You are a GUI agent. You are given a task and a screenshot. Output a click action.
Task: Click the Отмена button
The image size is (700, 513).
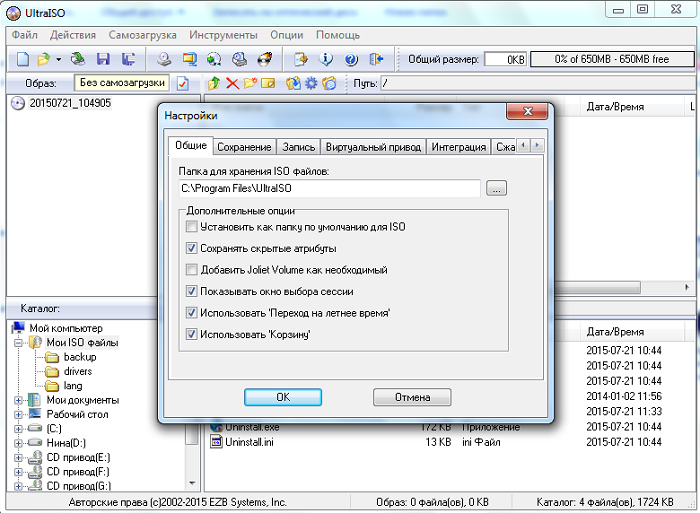412,397
